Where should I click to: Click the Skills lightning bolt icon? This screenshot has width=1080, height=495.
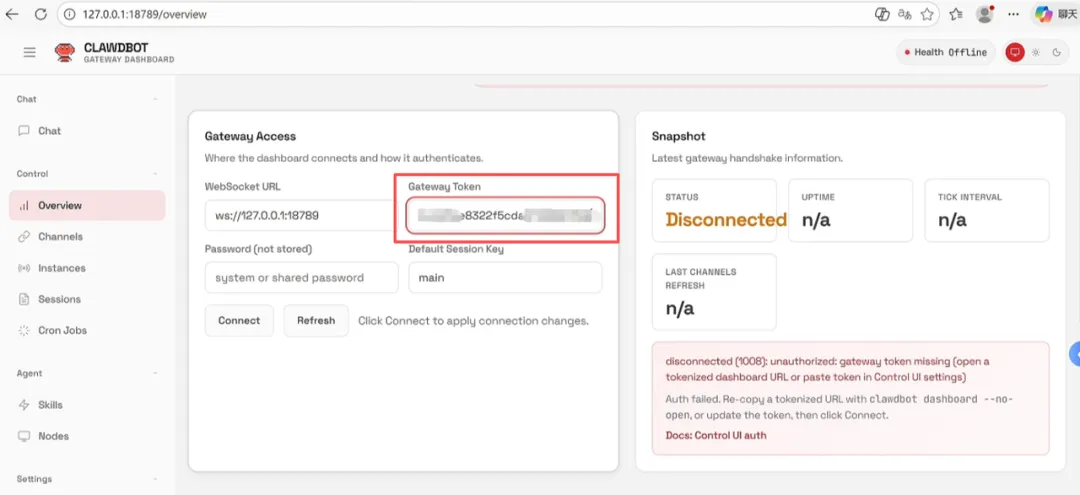[24, 405]
